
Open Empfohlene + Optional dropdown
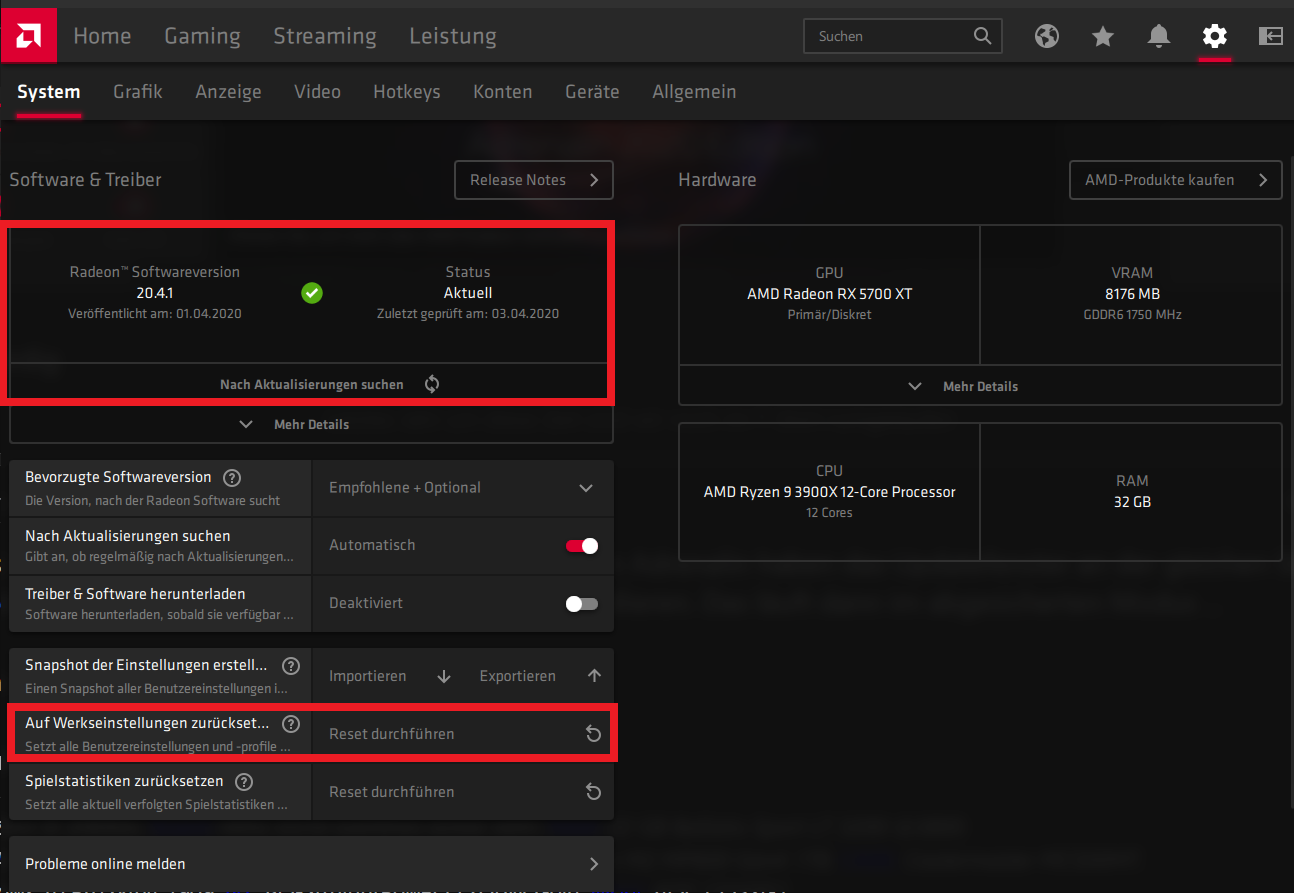(462, 488)
